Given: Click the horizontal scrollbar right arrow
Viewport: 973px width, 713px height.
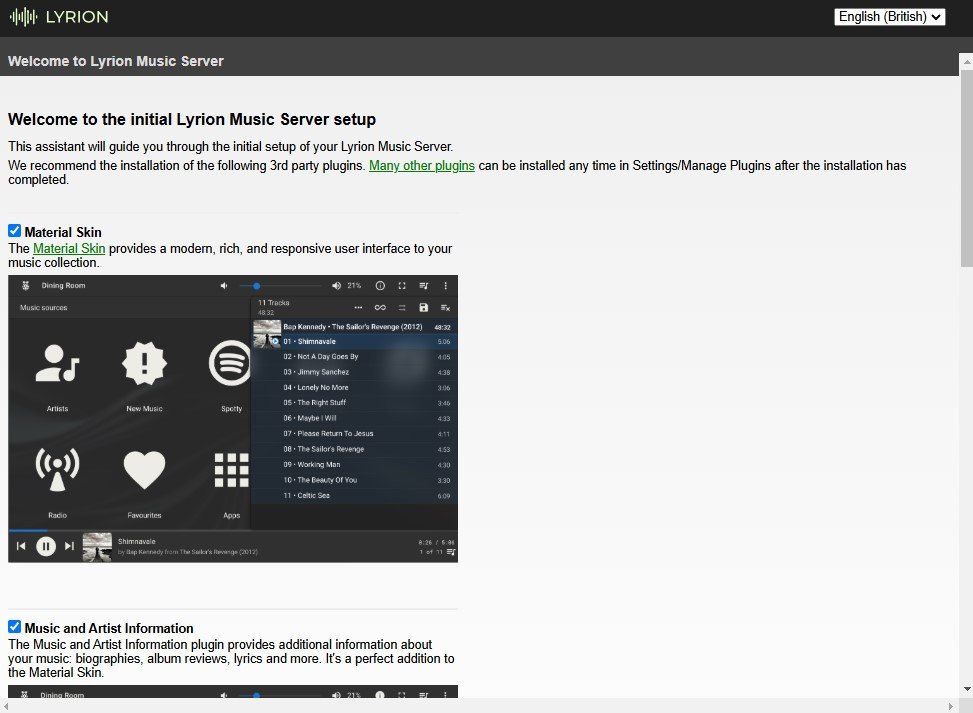Looking at the screenshot, I should coord(950,706).
